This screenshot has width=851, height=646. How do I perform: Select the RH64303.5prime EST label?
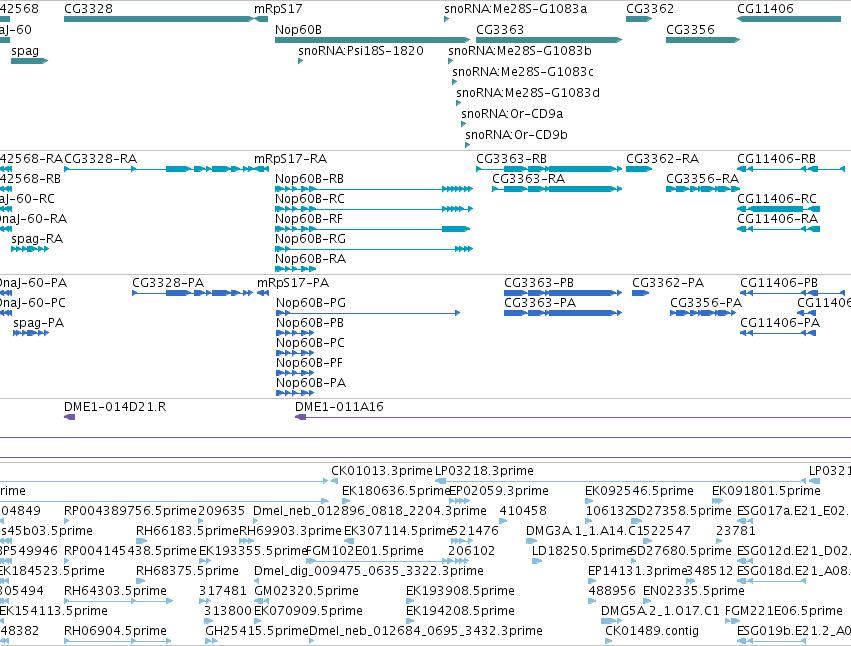coord(115,591)
